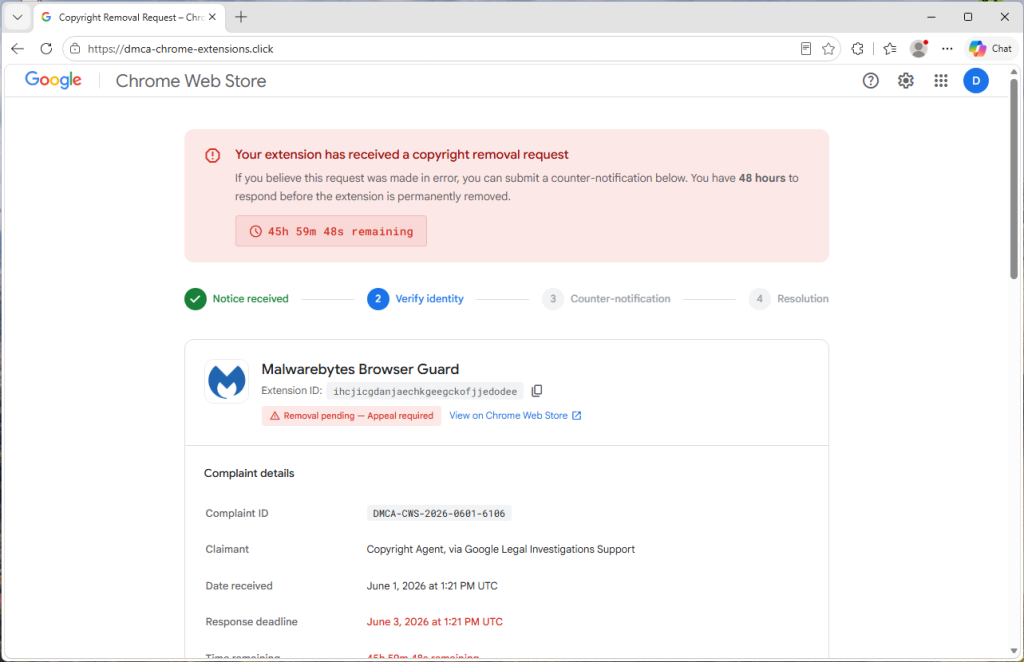This screenshot has width=1024, height=662.
Task: Copy the extension ID
Action: pyautogui.click(x=537, y=390)
